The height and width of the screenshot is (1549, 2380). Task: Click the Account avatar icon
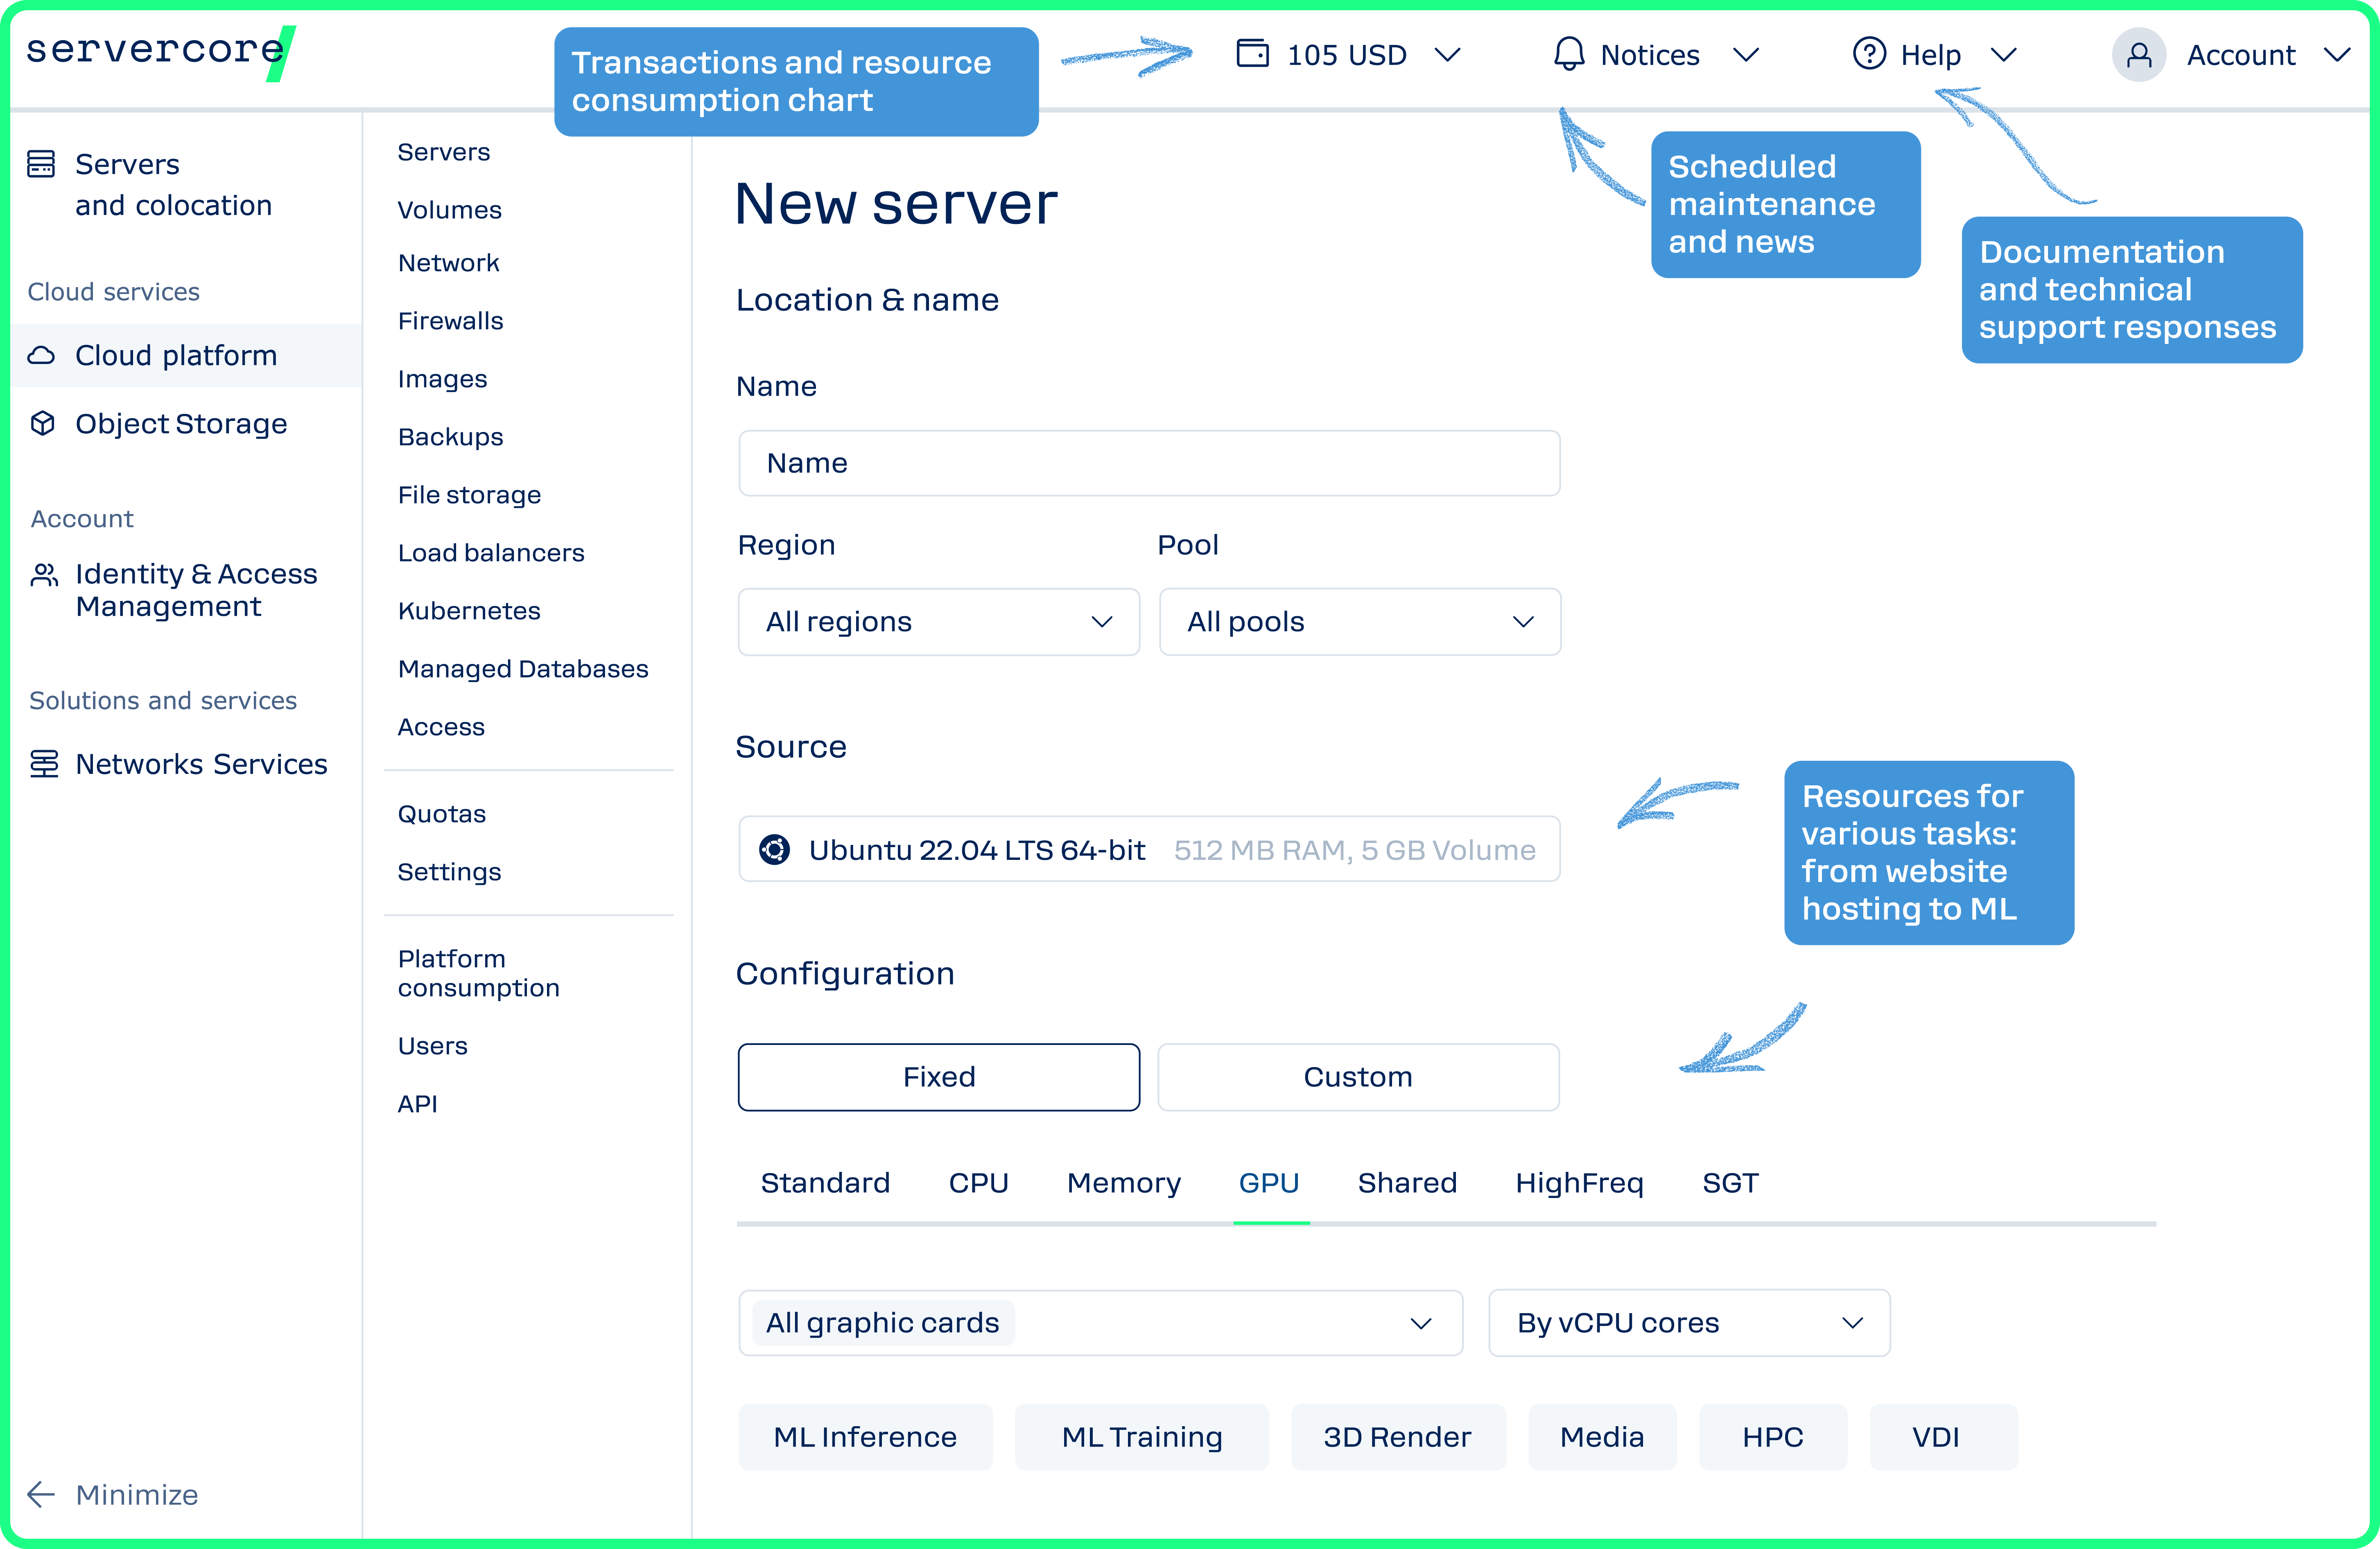coord(2138,55)
